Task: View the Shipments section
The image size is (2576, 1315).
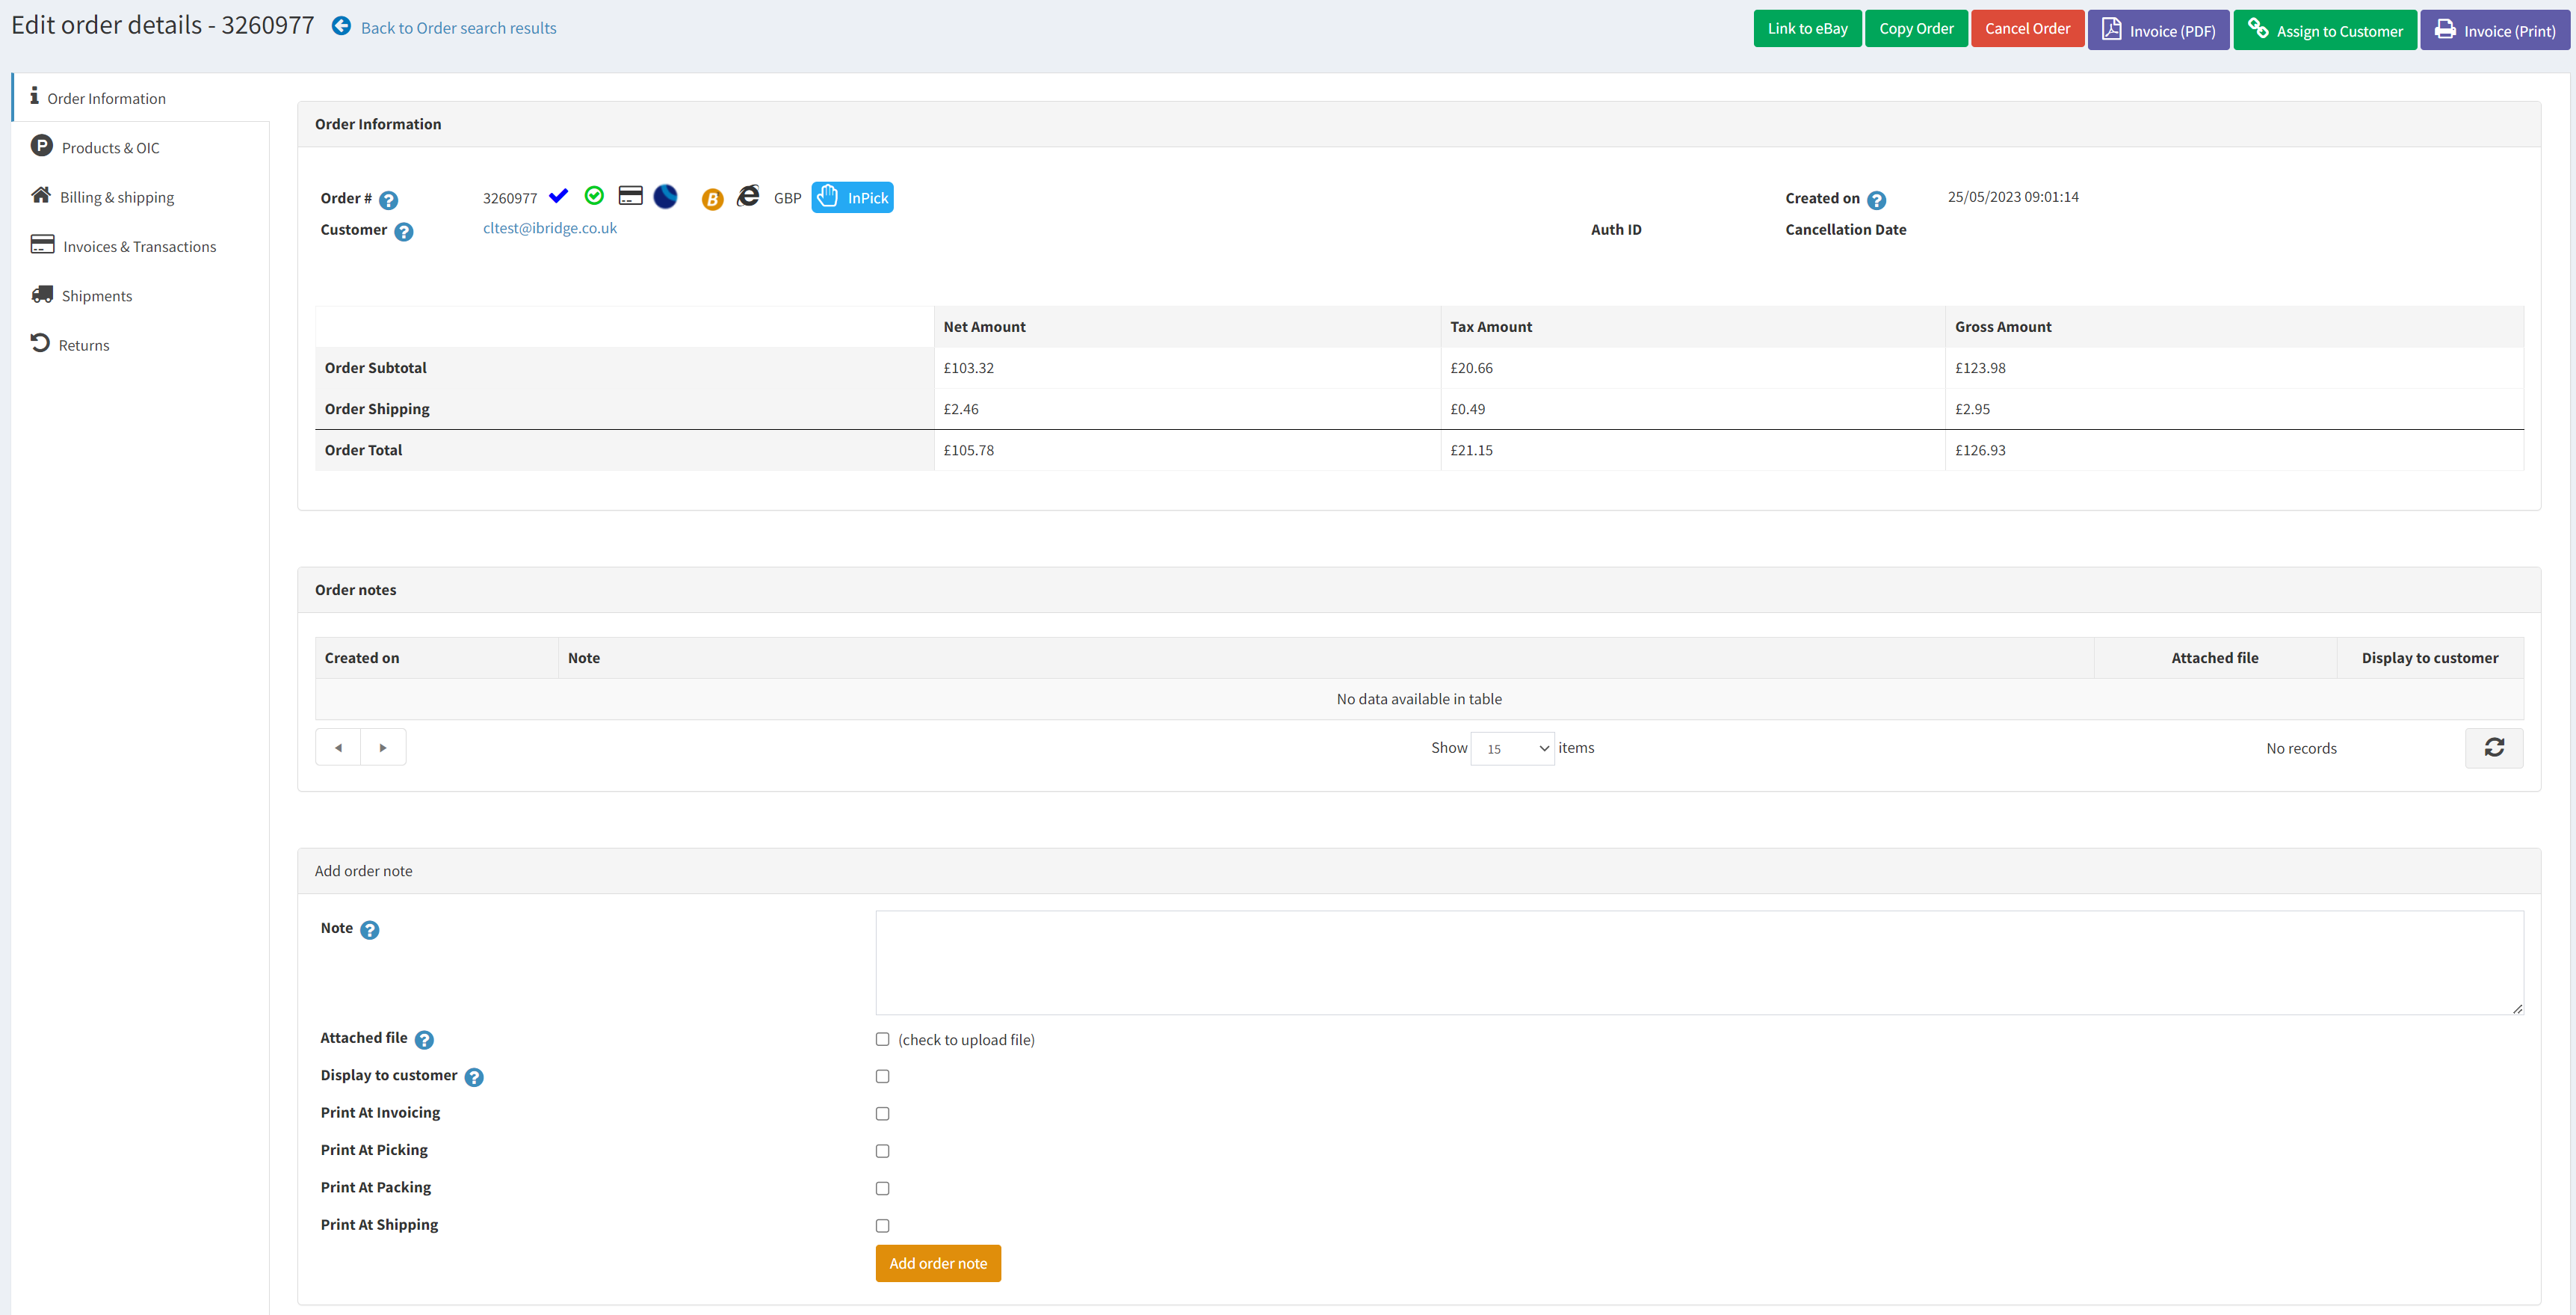Action: pos(96,295)
